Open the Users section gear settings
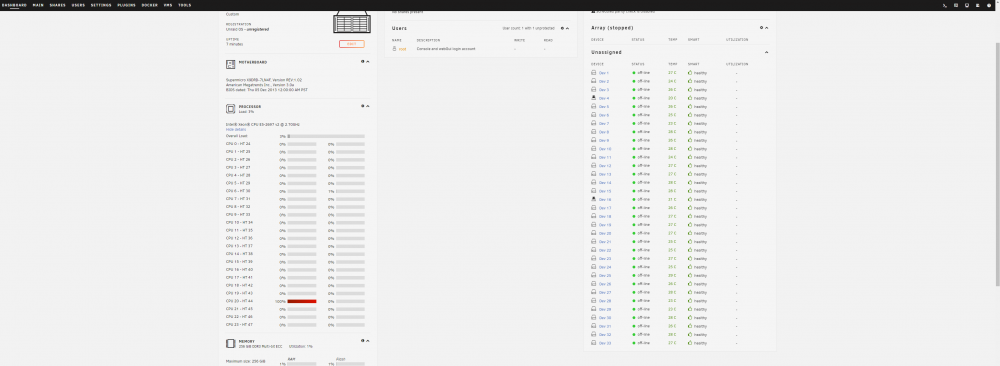The width and height of the screenshot is (1000, 366). (x=562, y=28)
